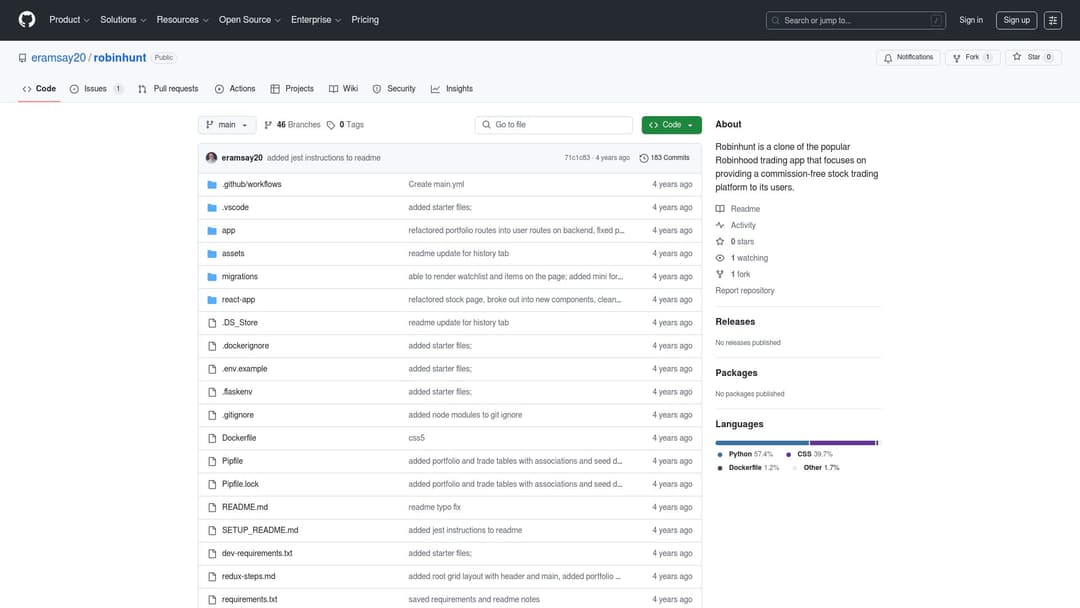The width and height of the screenshot is (1080, 608).
Task: Click the history clock icon by 183 Commits
Action: (x=643, y=158)
